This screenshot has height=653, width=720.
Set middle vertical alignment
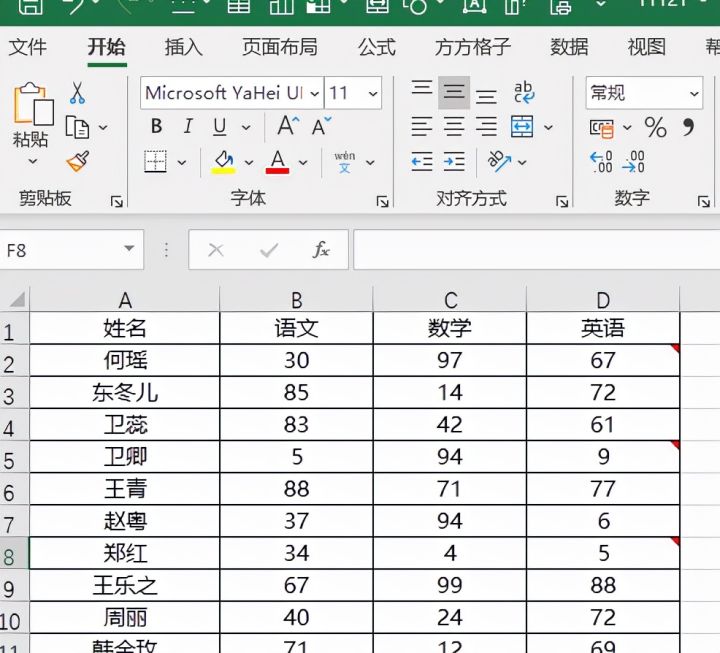pyautogui.click(x=454, y=92)
